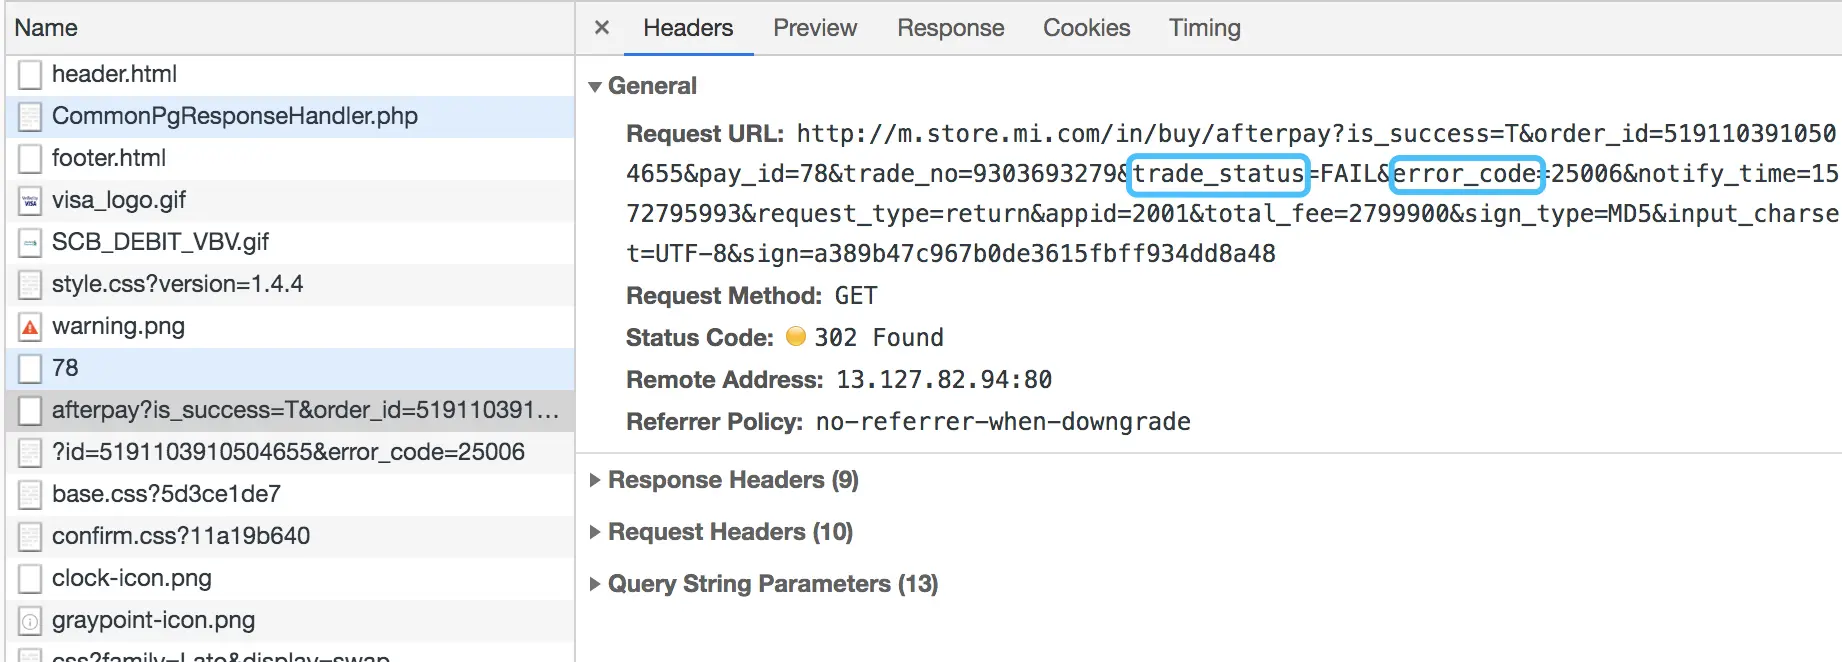Select CommonPgResponseHandler.php request

[x=235, y=116]
